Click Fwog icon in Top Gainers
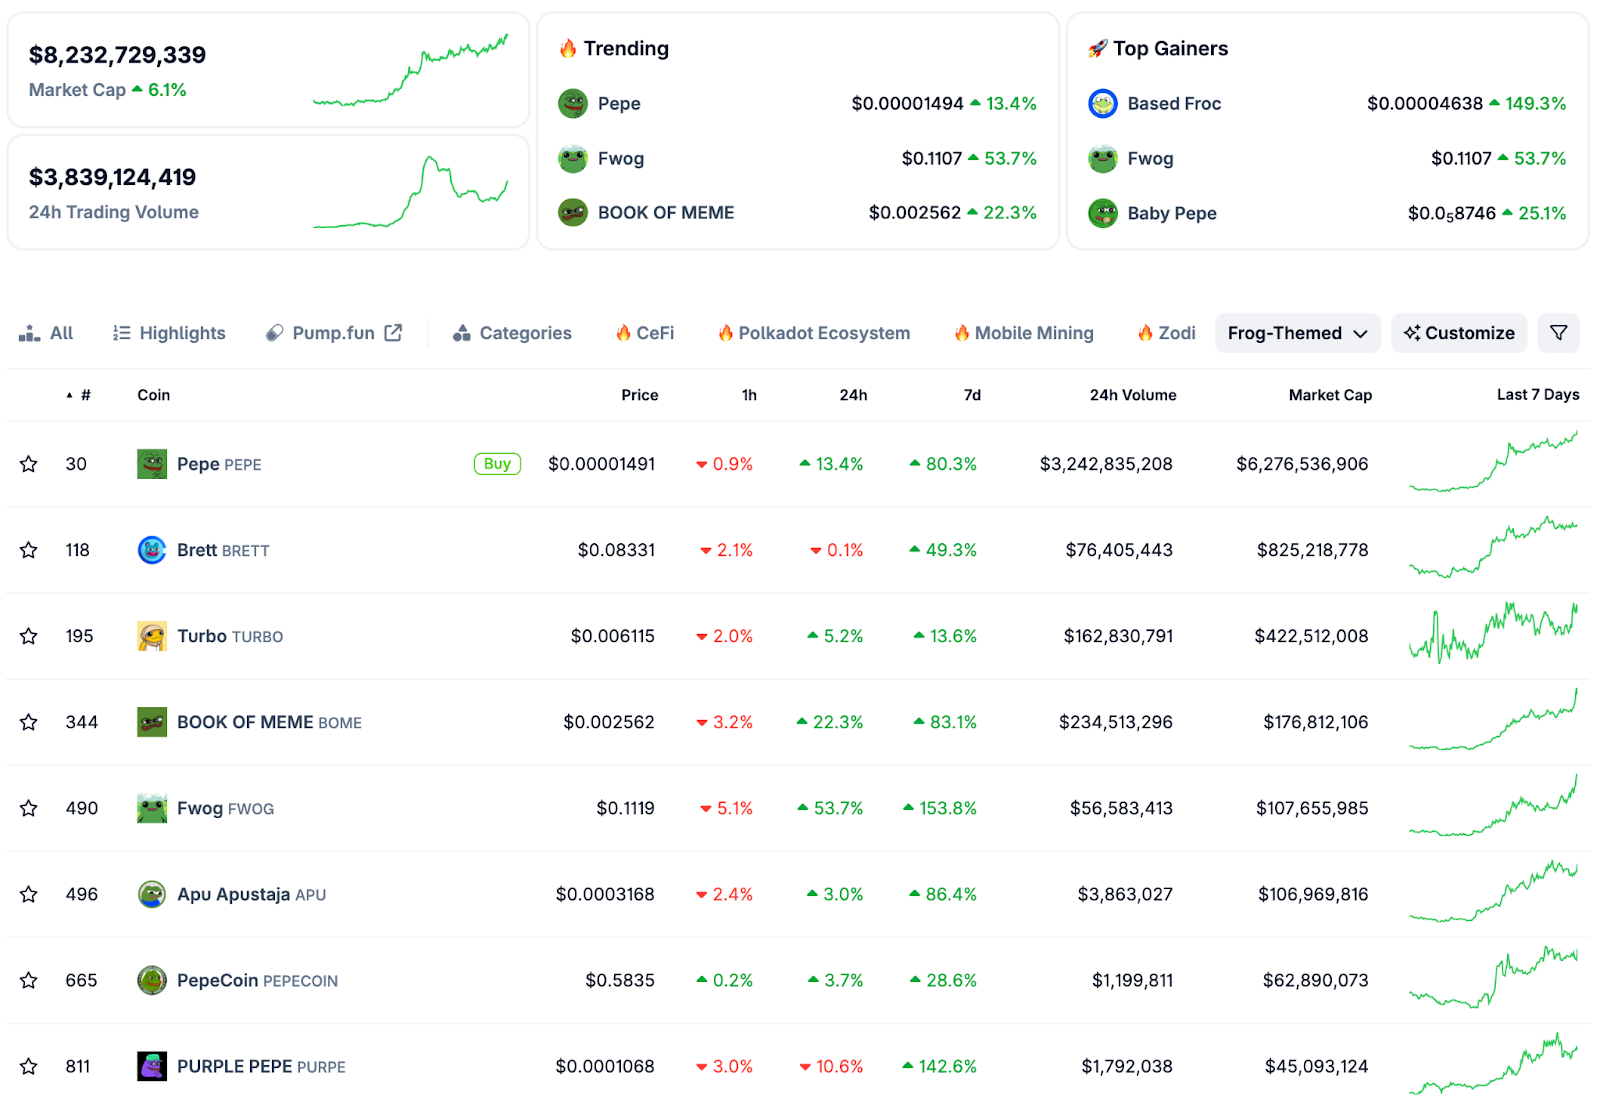Viewport: 1600px width, 1104px height. [x=1103, y=158]
